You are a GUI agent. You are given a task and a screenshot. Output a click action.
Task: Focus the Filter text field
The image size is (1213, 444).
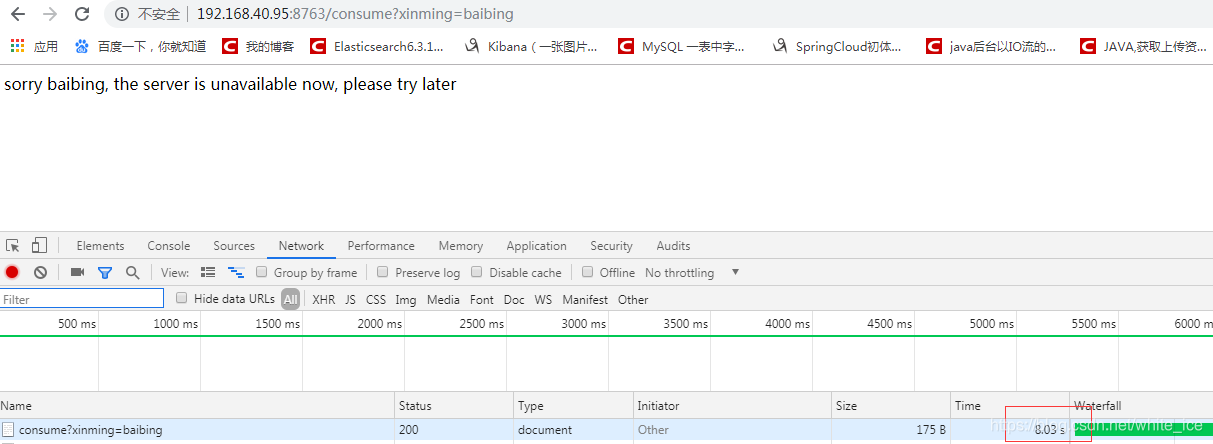[82, 299]
